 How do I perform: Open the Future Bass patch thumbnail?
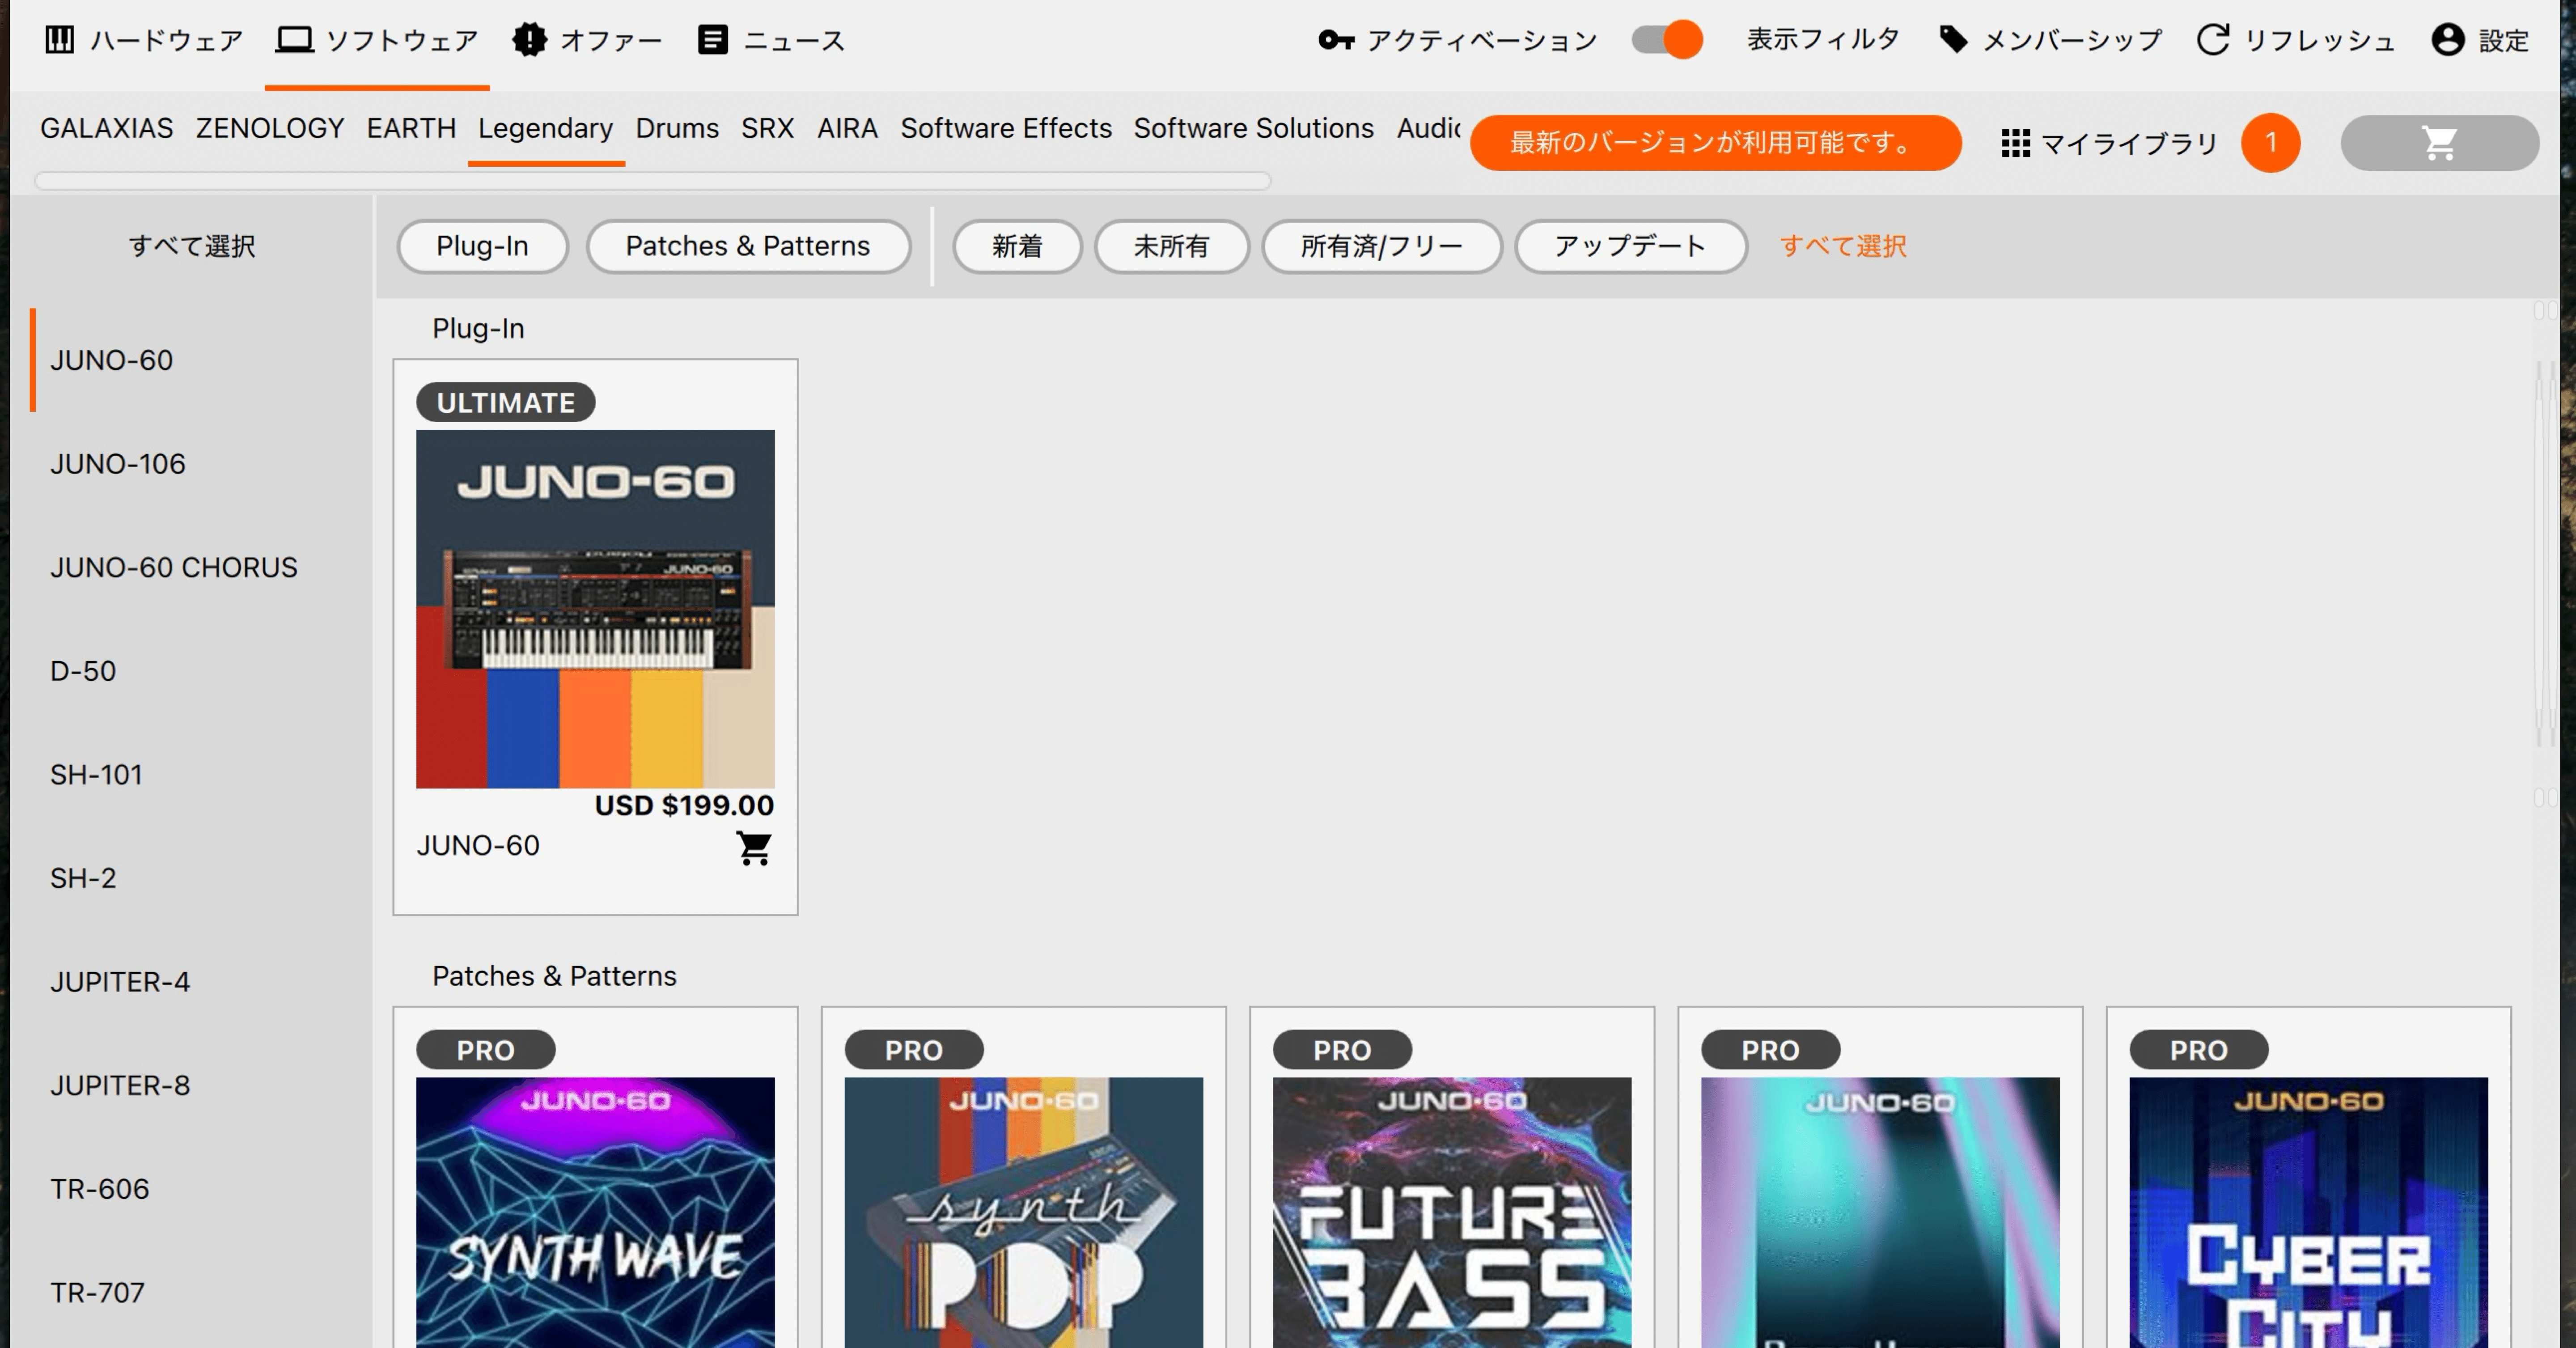1452,1212
